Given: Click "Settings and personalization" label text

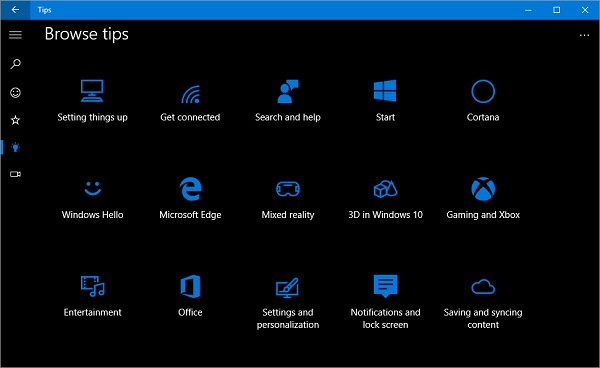Looking at the screenshot, I should pos(288,319).
